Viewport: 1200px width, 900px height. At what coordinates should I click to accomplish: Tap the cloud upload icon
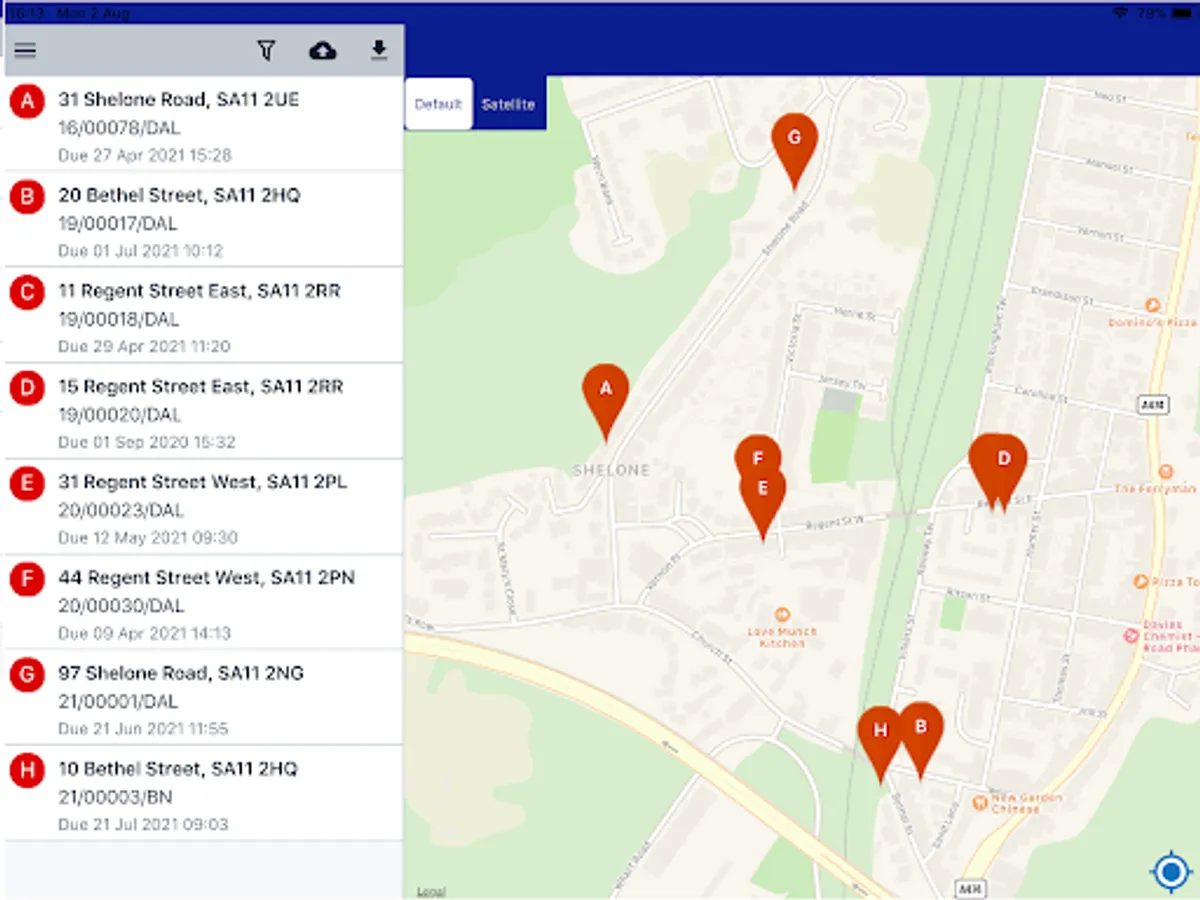[x=323, y=50]
